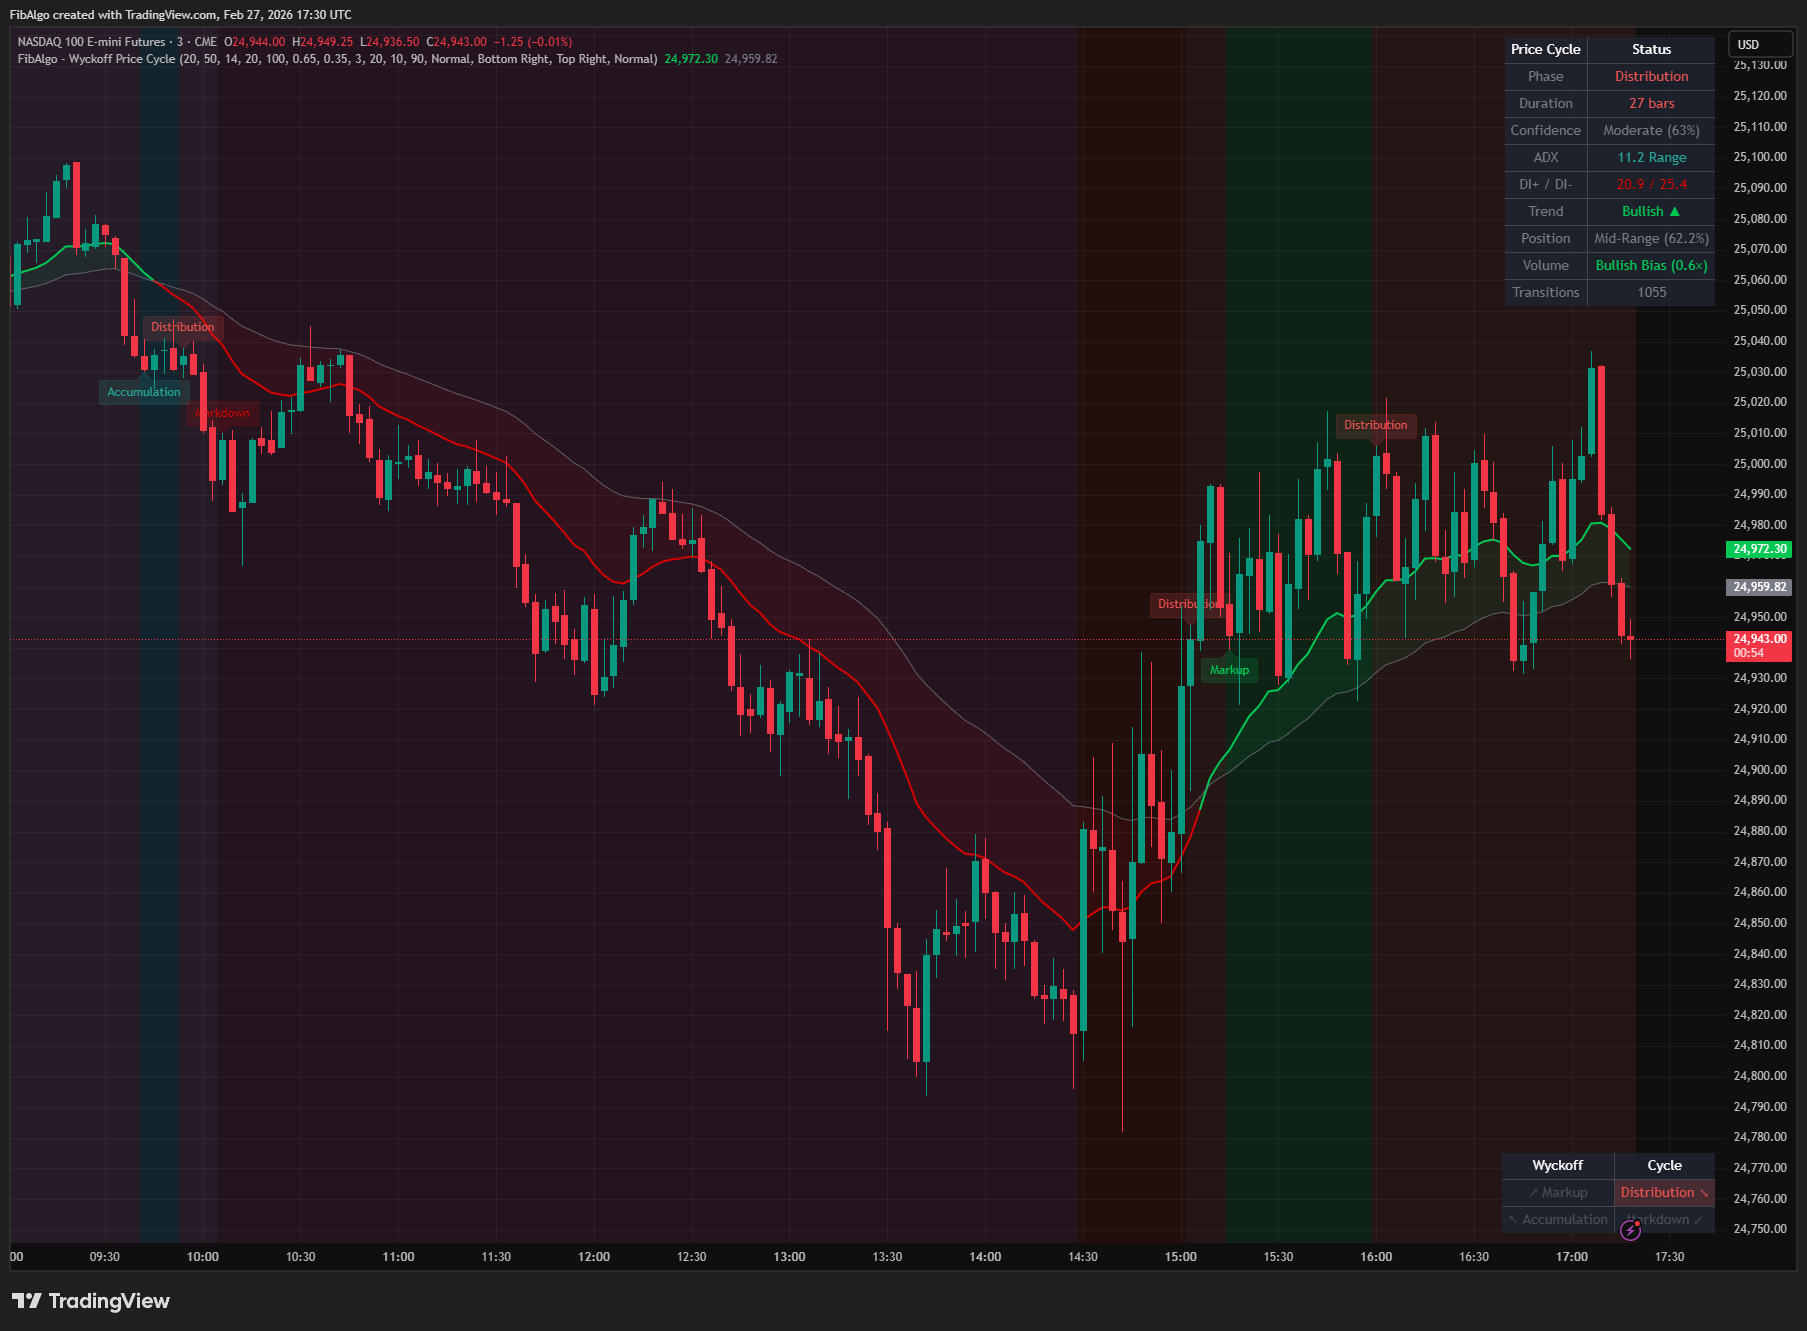
Task: Click the purple lightning bolt icon
Action: click(1631, 1232)
